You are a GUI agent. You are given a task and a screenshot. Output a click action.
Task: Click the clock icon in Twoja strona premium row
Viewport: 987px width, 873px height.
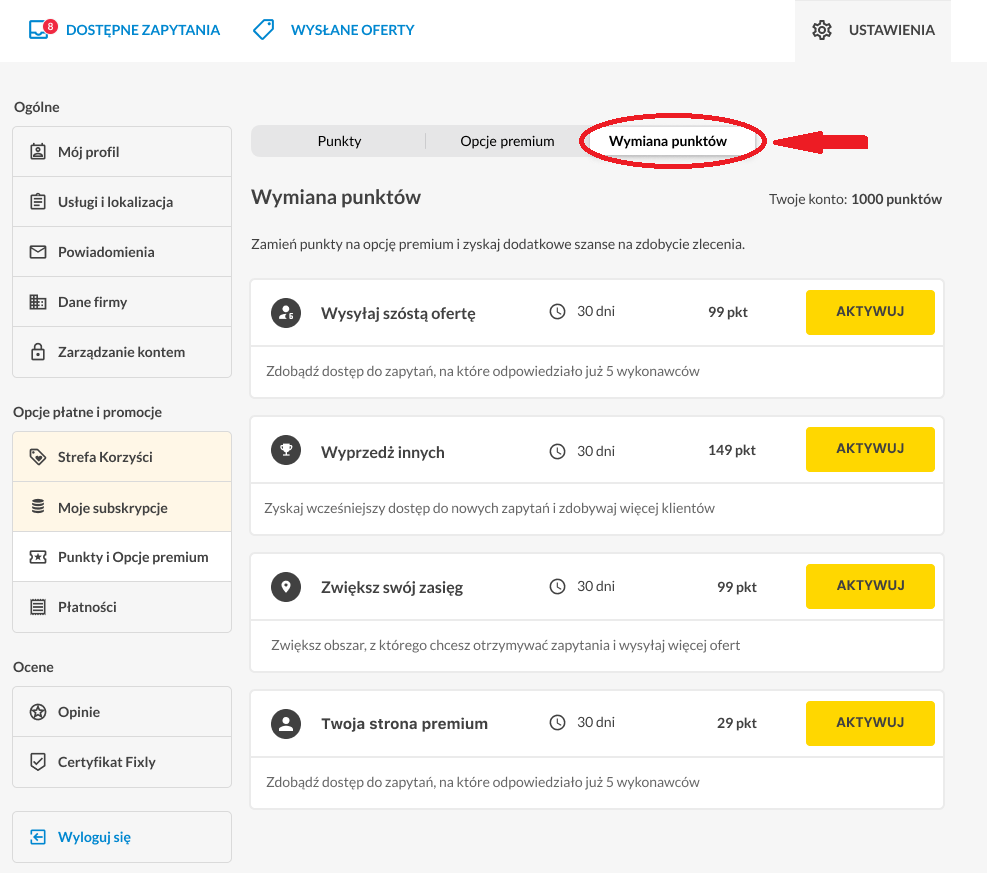point(557,723)
